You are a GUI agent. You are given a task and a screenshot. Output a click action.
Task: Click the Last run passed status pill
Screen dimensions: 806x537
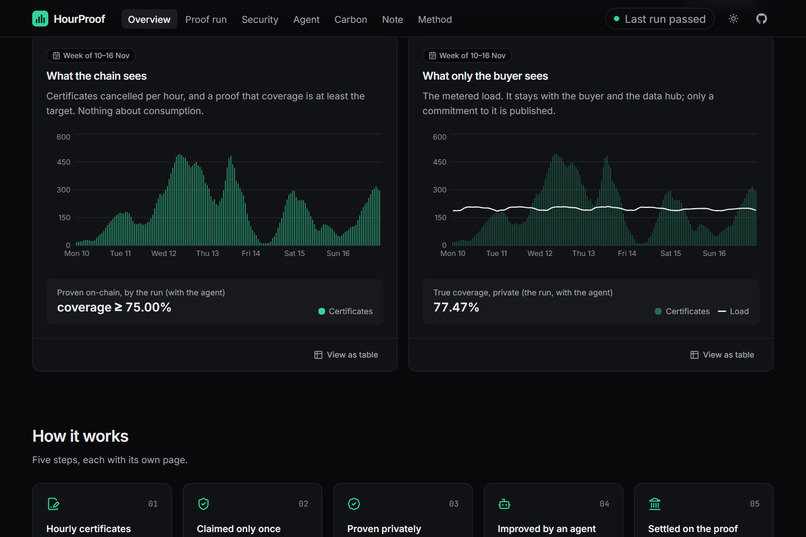point(660,19)
